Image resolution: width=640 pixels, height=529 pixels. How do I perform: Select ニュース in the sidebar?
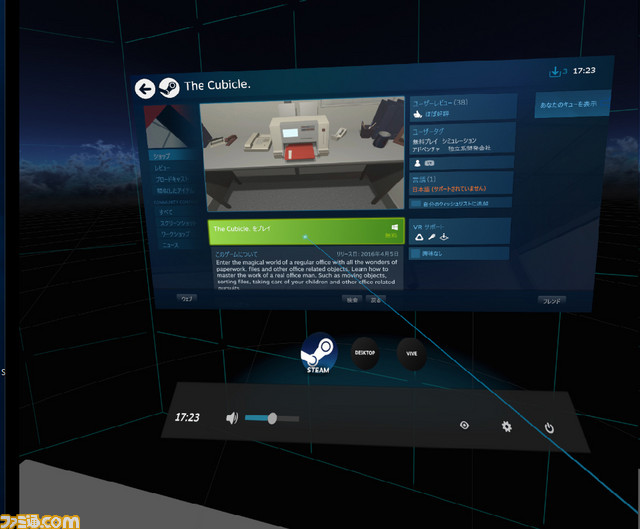pos(171,245)
